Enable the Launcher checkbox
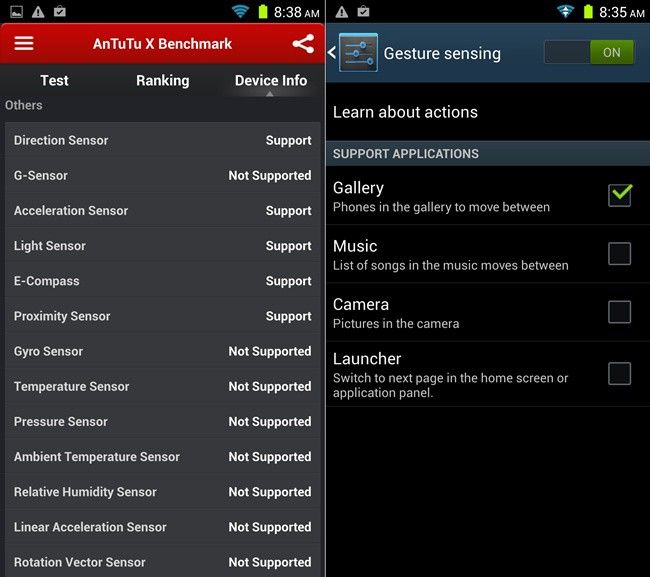Screen dimensions: 650x577 620,373
